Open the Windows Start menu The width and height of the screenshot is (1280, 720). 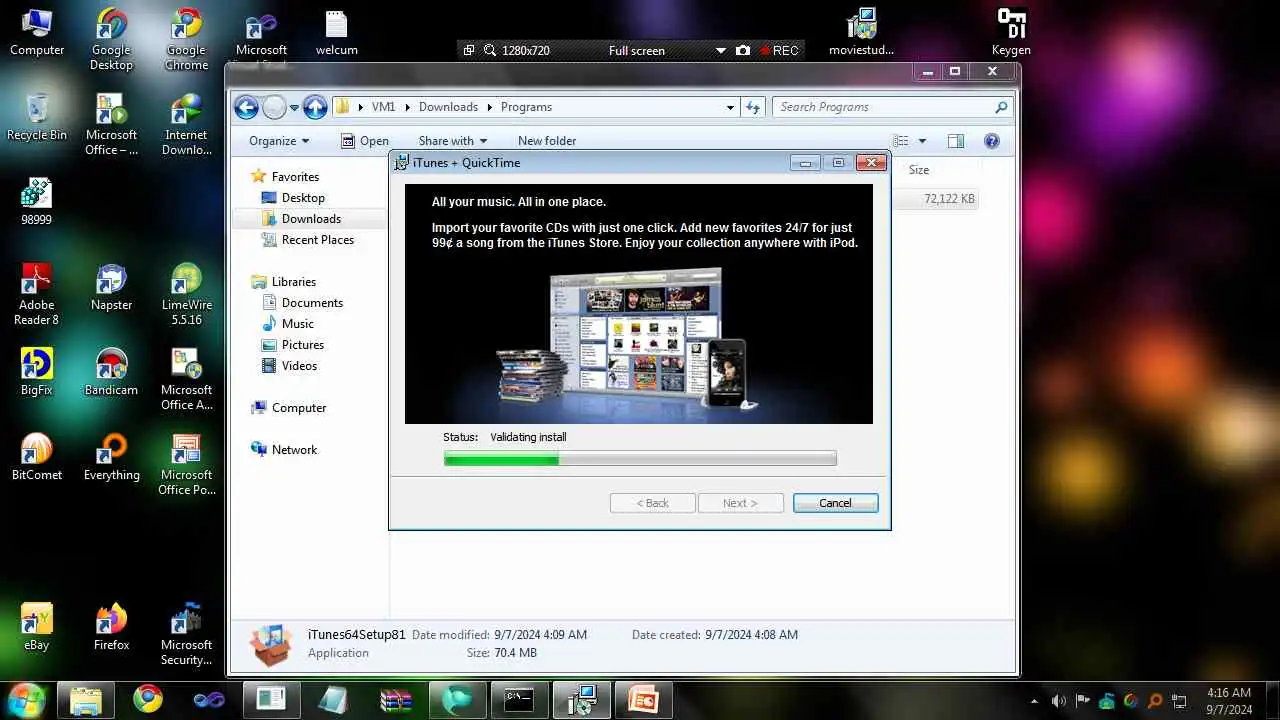click(x=26, y=699)
